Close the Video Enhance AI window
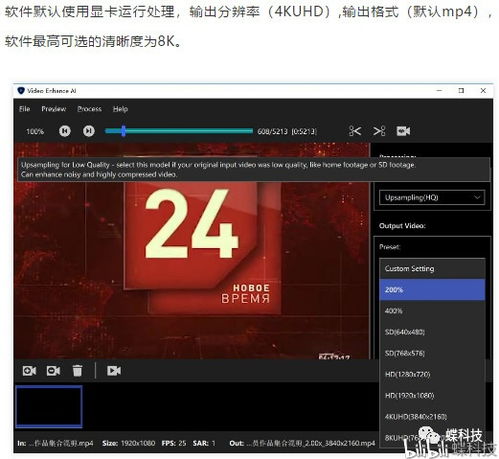The height and width of the screenshot is (459, 499). click(483, 90)
